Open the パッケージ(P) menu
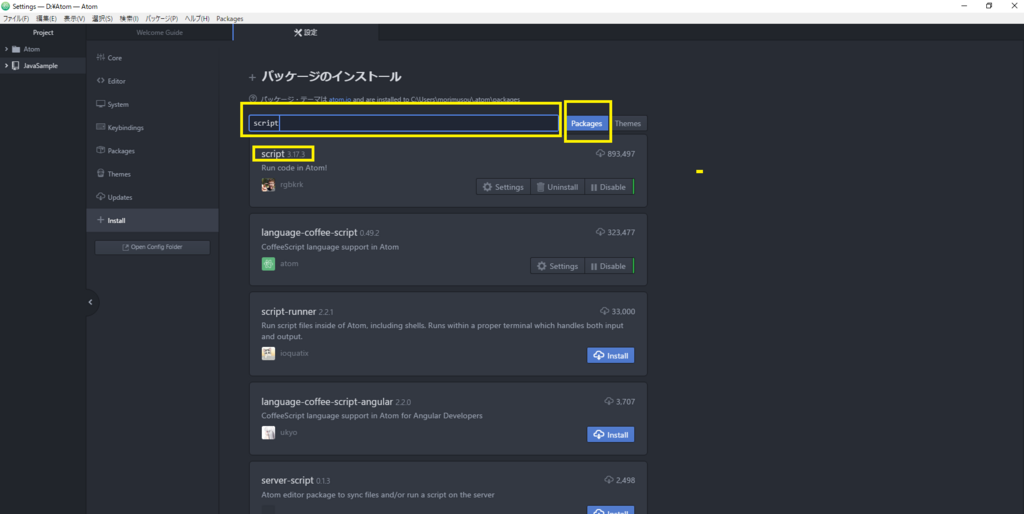The image size is (1024, 514). (x=161, y=19)
